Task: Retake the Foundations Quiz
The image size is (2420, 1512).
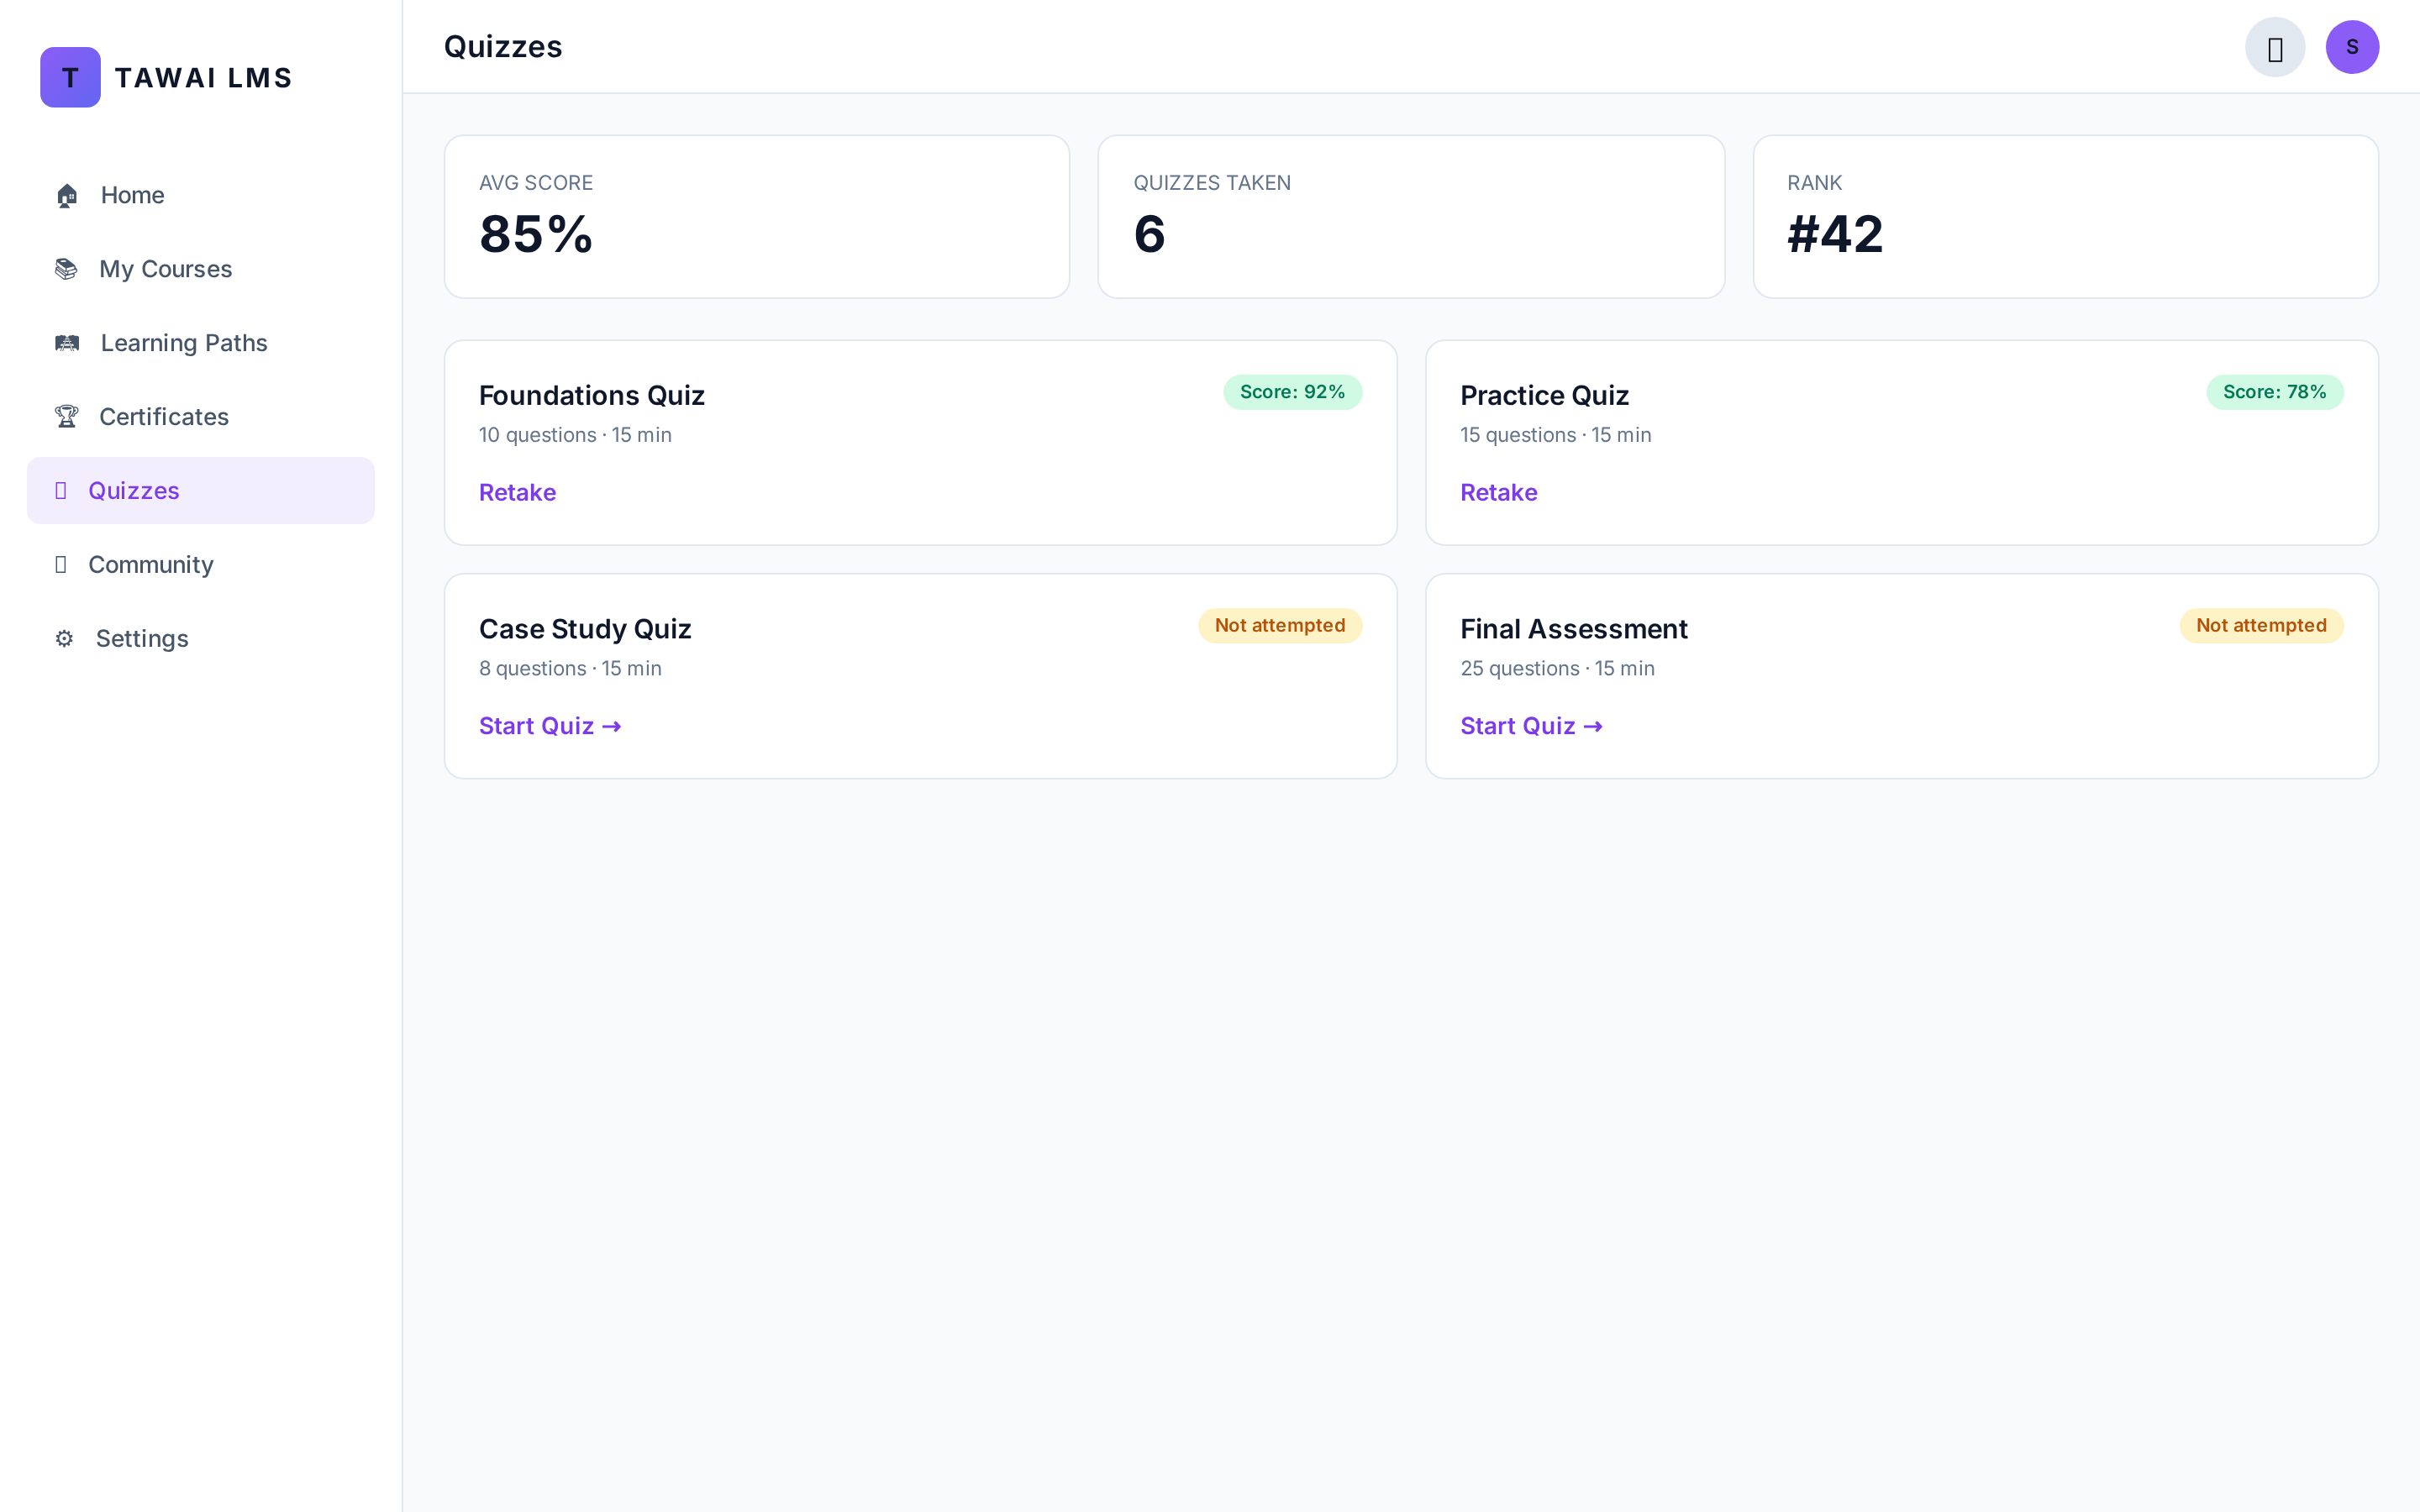Action: click(517, 492)
